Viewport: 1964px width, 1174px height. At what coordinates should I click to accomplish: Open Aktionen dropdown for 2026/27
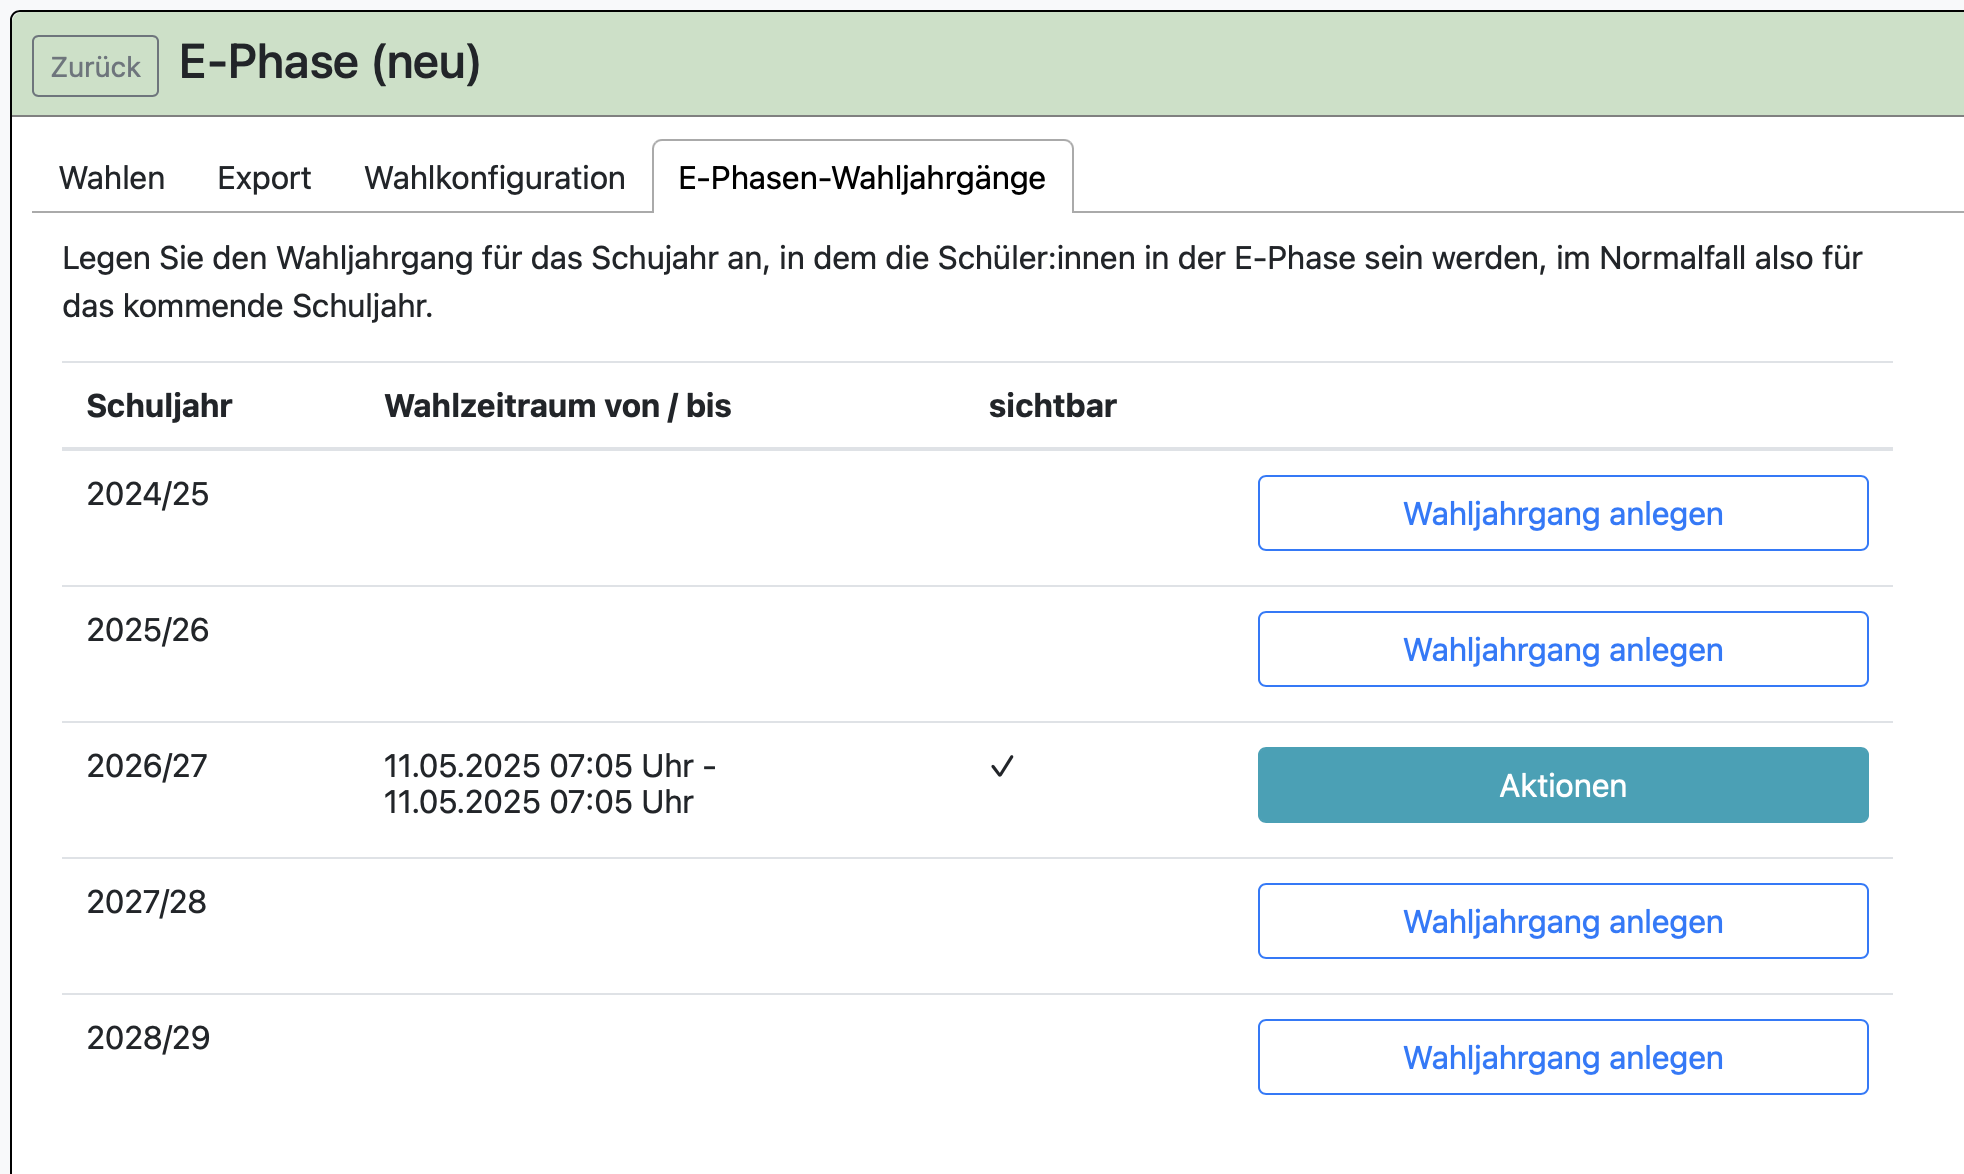pos(1562,785)
